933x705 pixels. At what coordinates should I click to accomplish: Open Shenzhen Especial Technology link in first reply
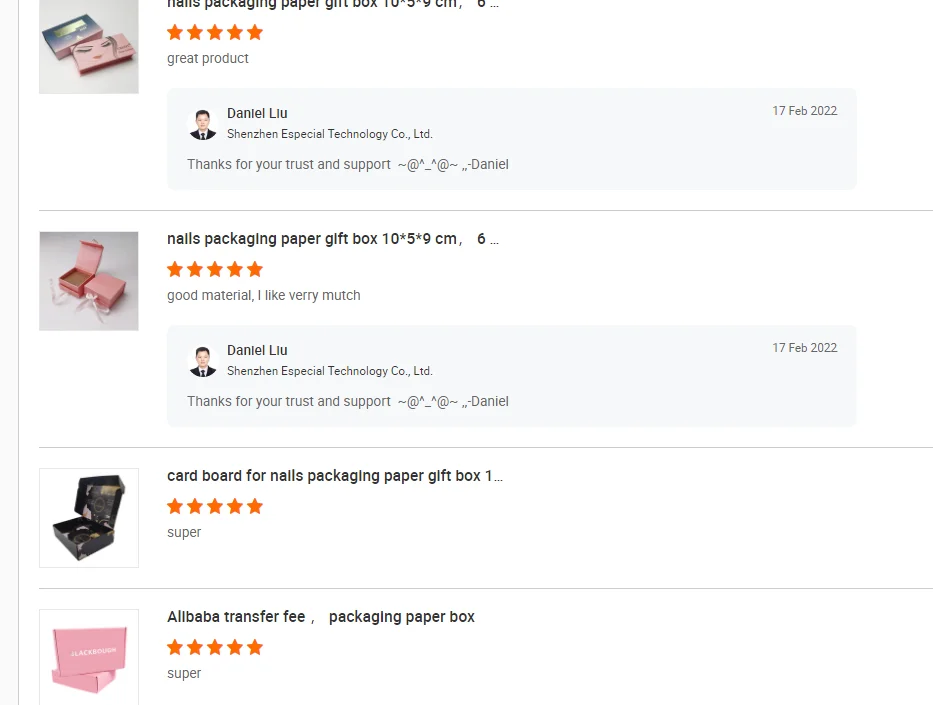pos(329,134)
